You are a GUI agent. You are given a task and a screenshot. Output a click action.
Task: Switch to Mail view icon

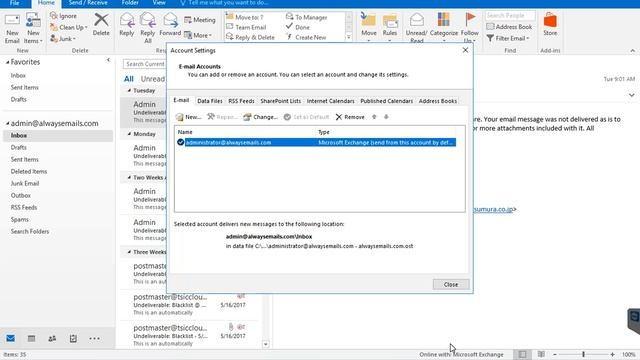(x=11, y=338)
